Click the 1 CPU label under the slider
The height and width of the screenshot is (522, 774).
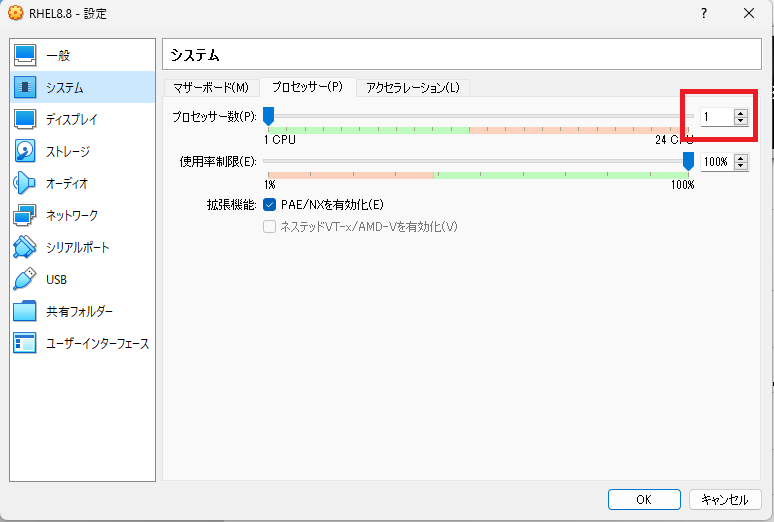pos(280,140)
